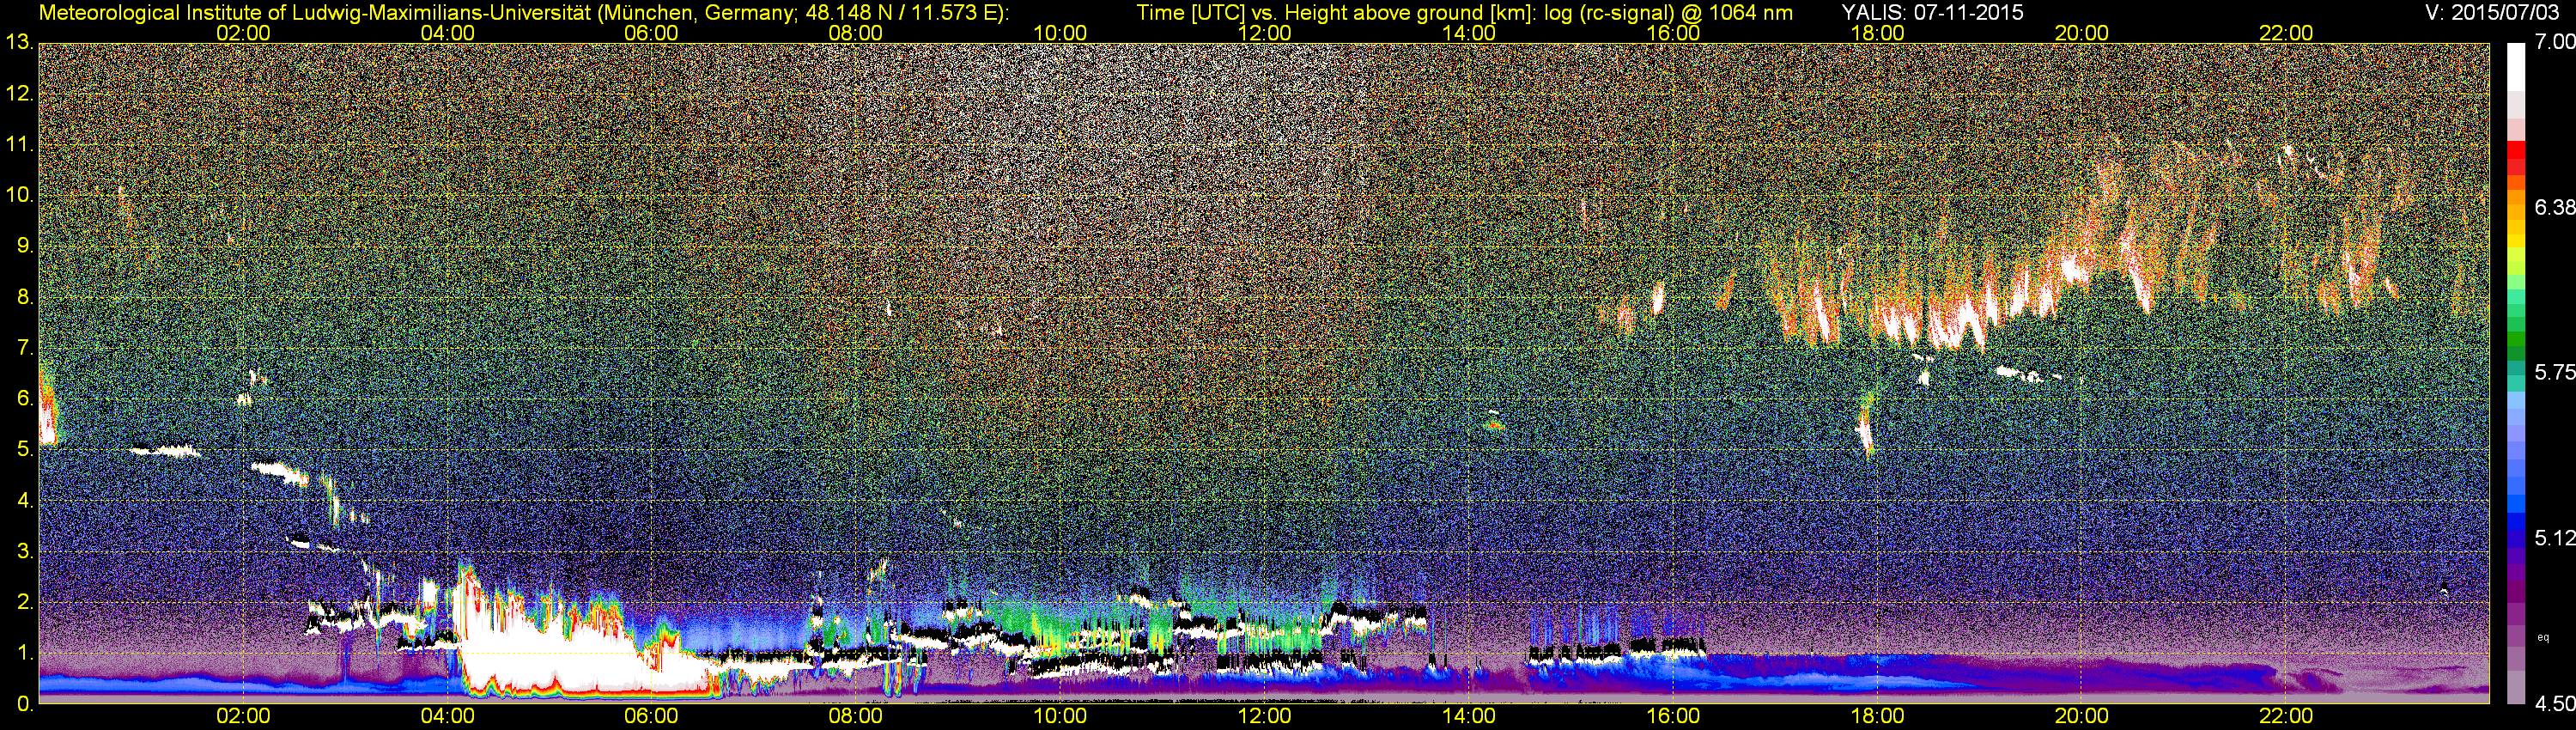The height and width of the screenshot is (730, 2576).
Task: Click the 1 km height axis label
Action: [x=24, y=653]
